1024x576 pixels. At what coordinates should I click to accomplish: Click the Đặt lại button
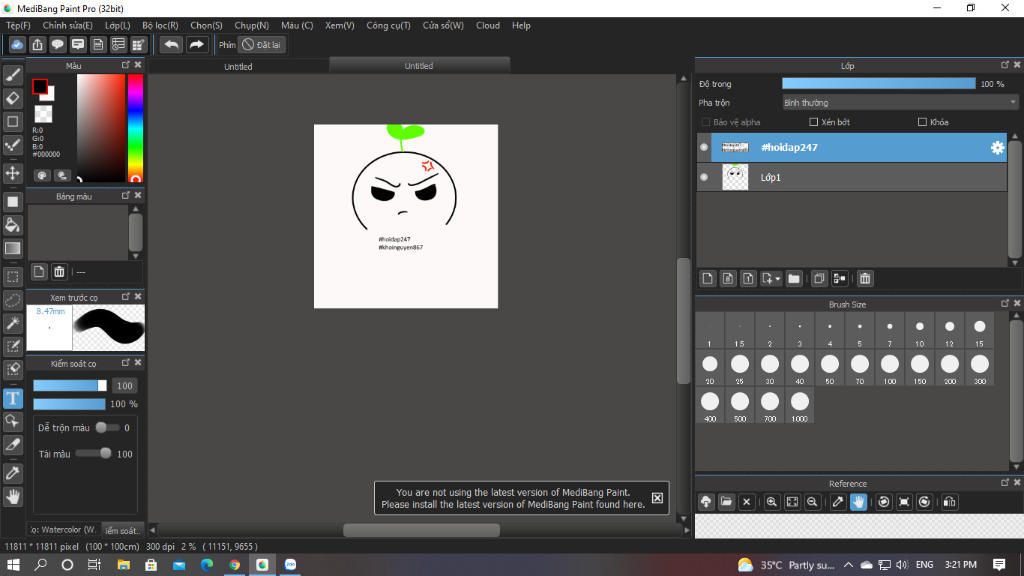(261, 44)
